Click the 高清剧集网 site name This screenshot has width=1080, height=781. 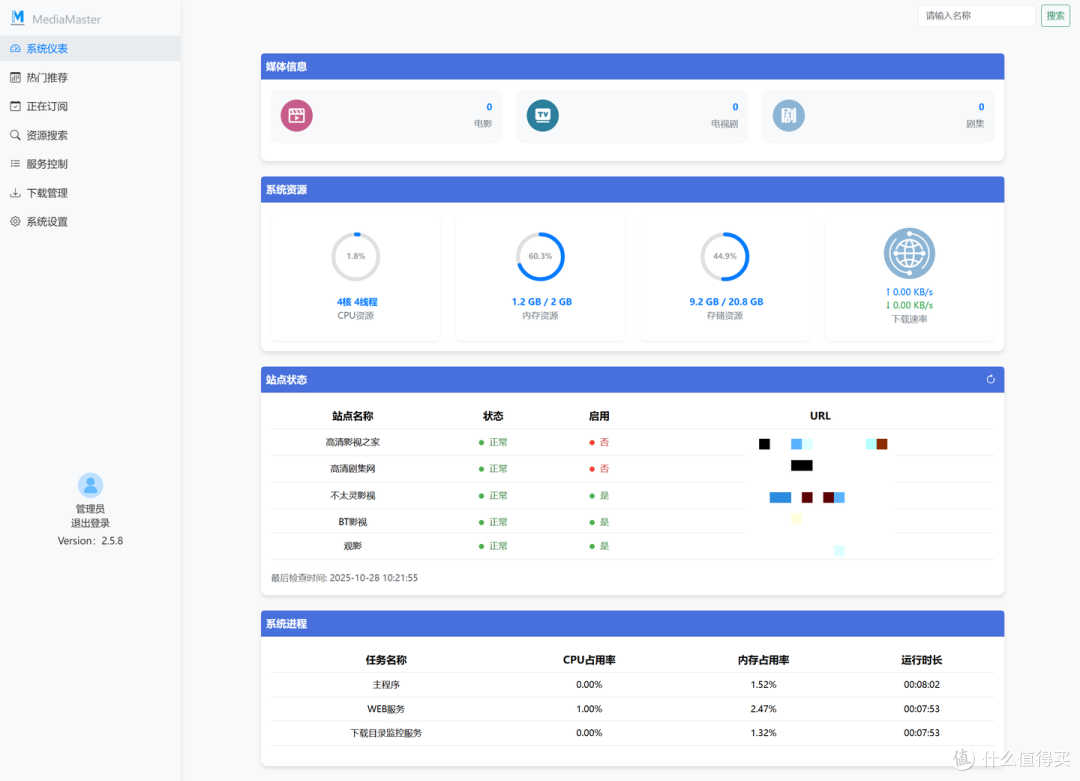(x=353, y=469)
